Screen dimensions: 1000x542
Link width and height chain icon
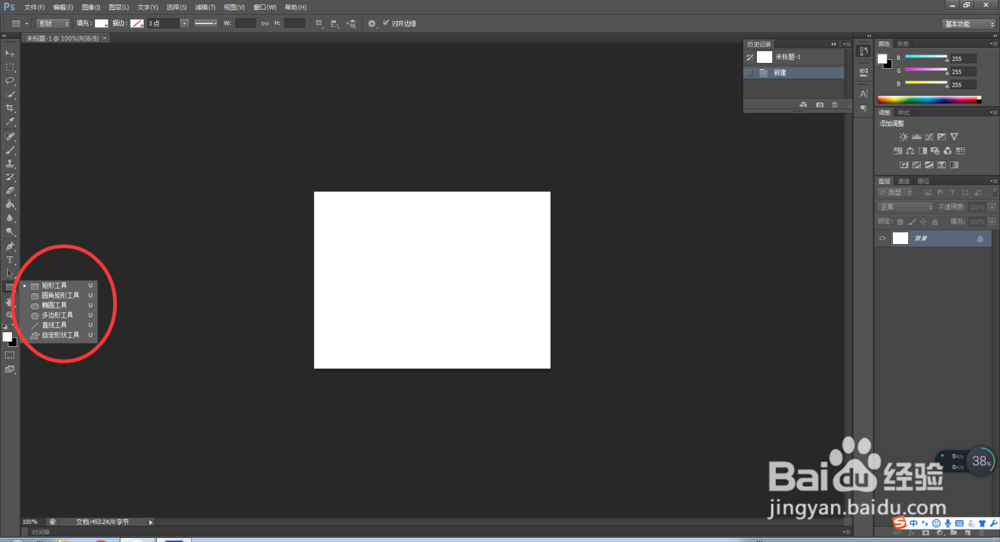[265, 24]
